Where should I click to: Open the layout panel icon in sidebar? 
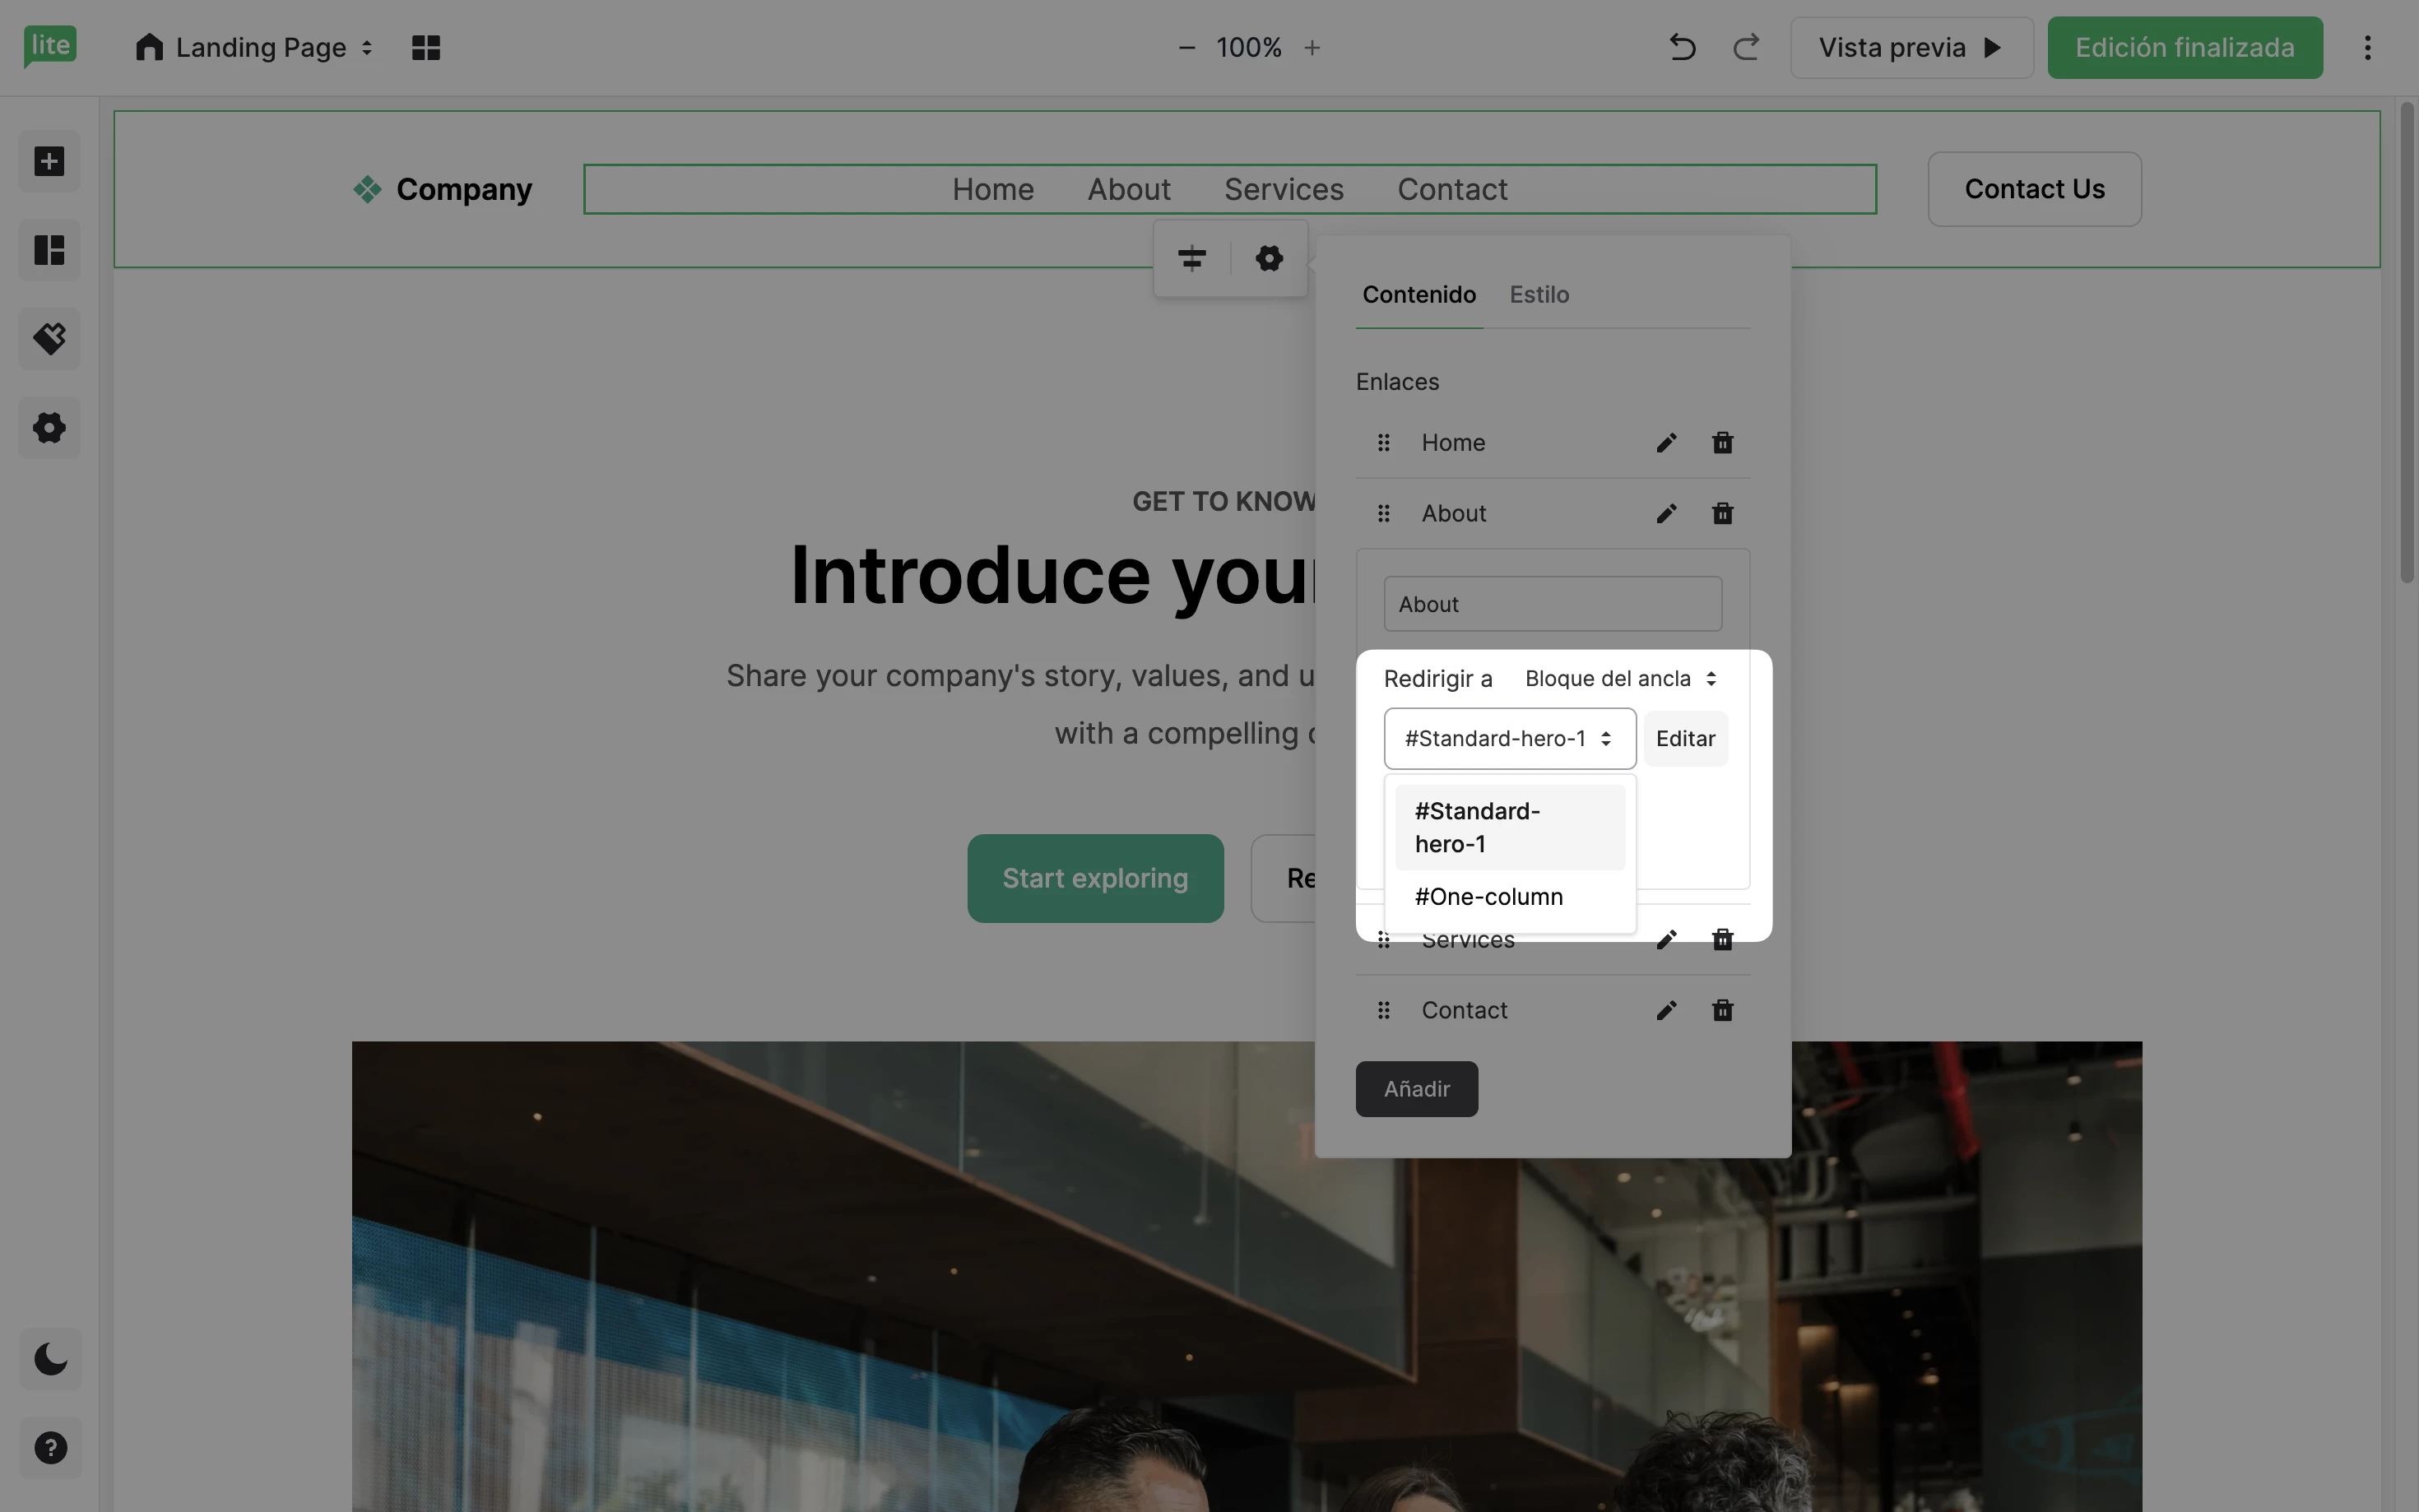[49, 250]
